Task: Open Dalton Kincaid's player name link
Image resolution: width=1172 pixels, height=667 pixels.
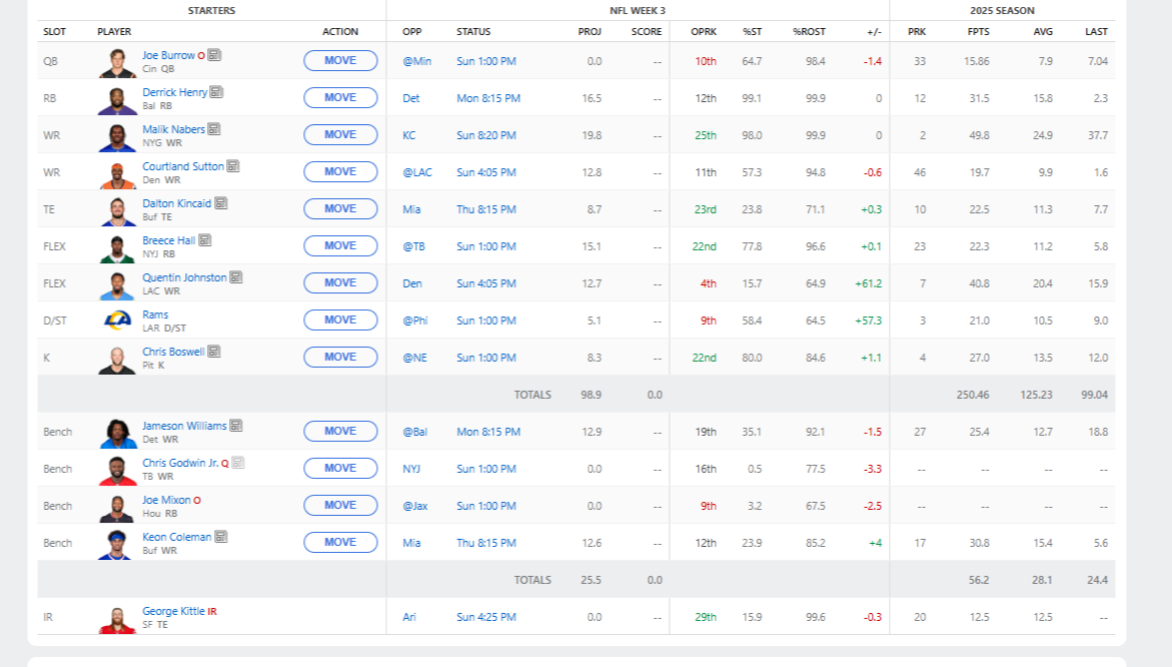Action: (176, 203)
